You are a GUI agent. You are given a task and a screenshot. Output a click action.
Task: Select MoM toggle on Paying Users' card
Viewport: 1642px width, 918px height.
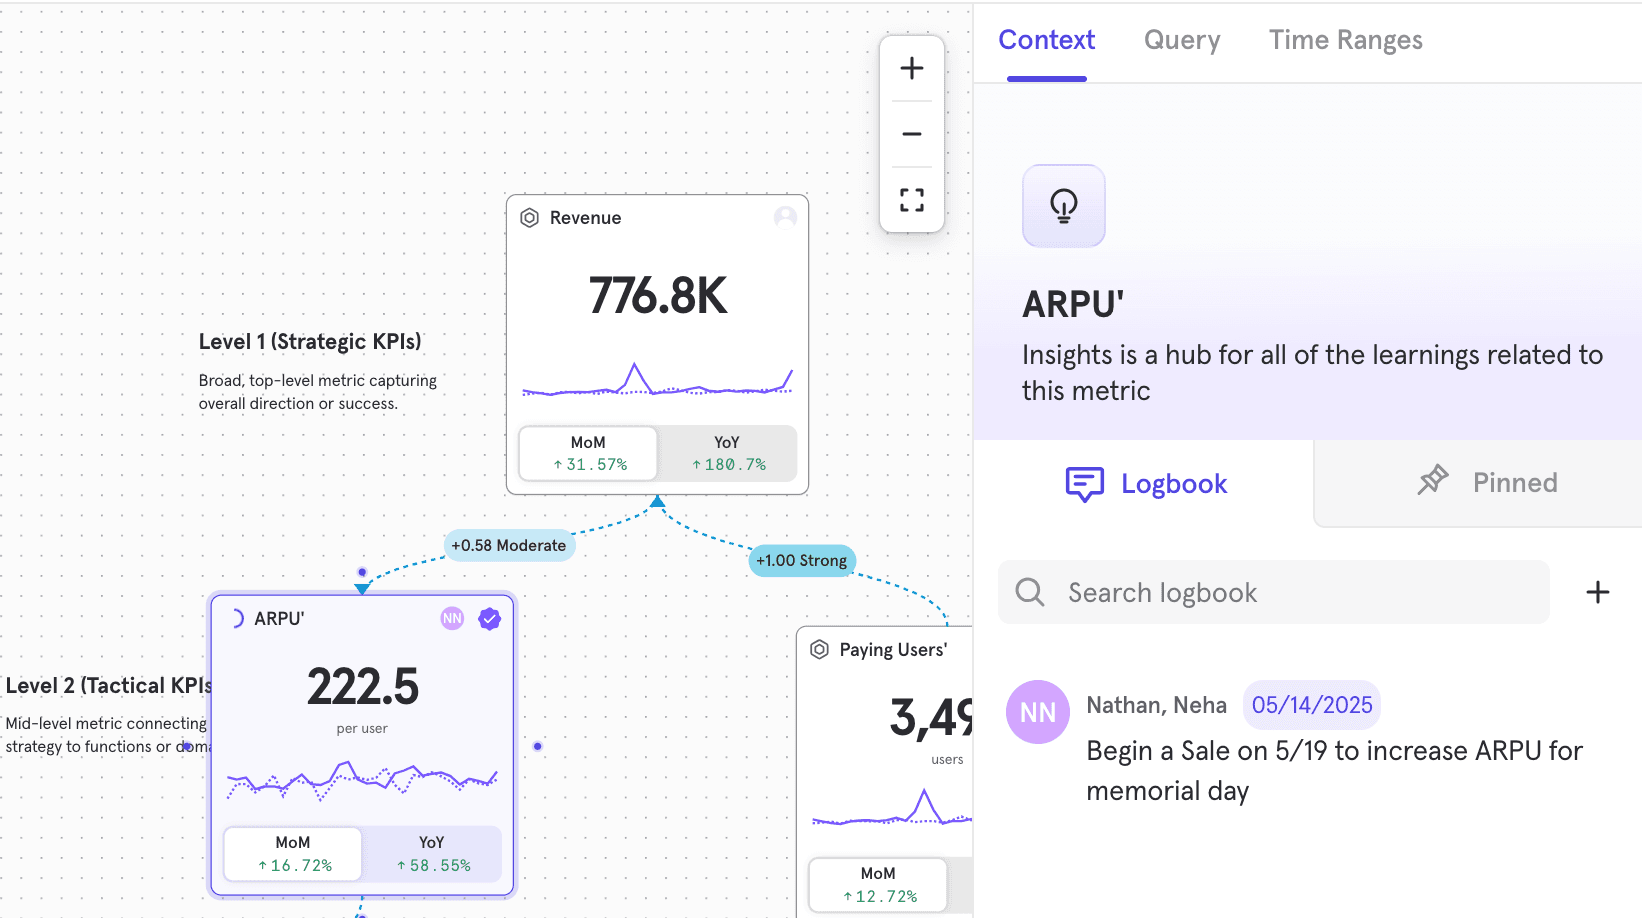click(x=878, y=884)
